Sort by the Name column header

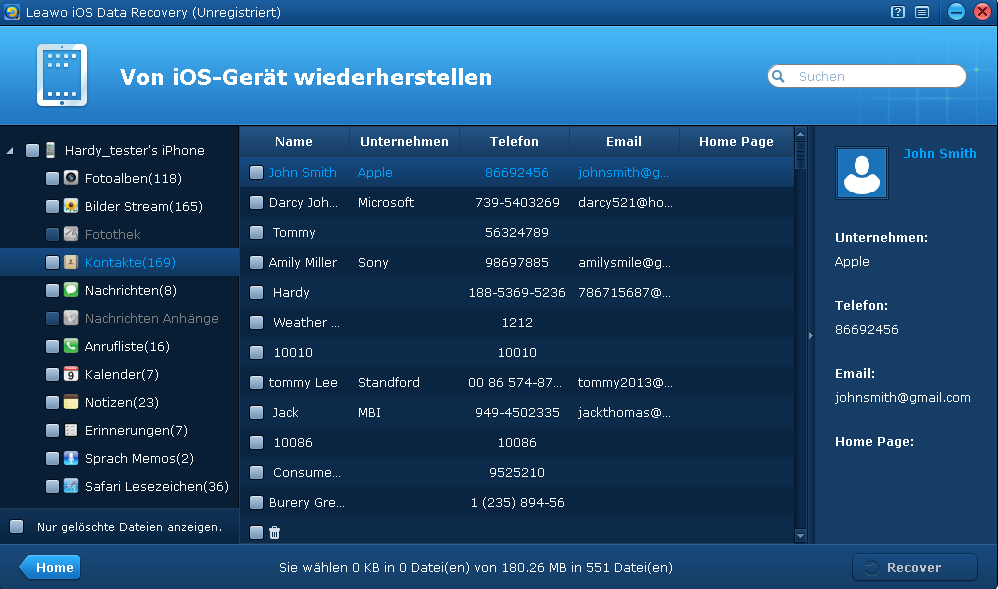294,141
